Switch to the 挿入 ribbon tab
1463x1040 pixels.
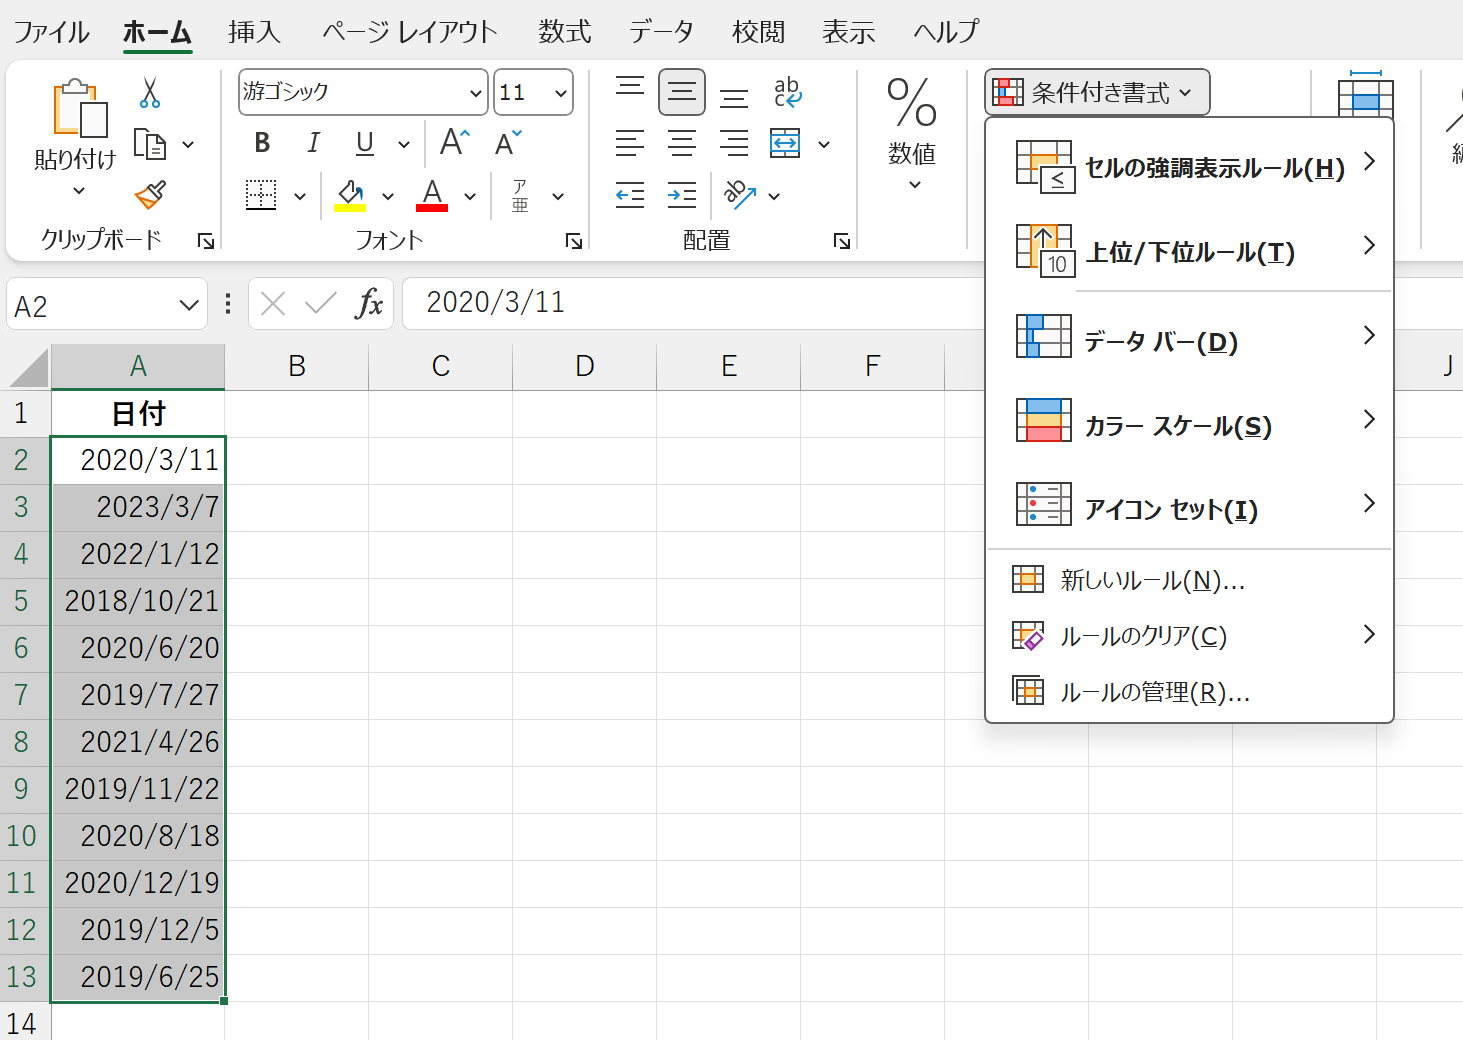pos(254,32)
